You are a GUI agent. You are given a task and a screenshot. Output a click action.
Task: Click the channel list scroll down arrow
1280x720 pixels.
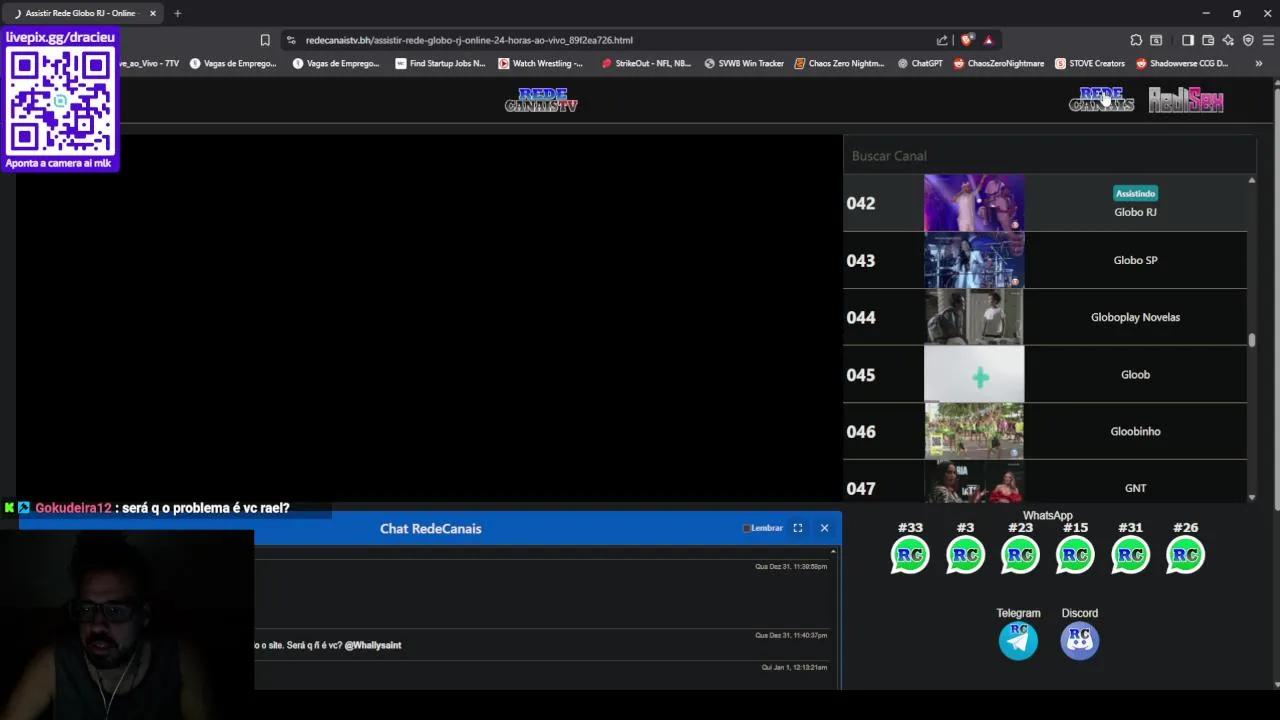click(1251, 497)
